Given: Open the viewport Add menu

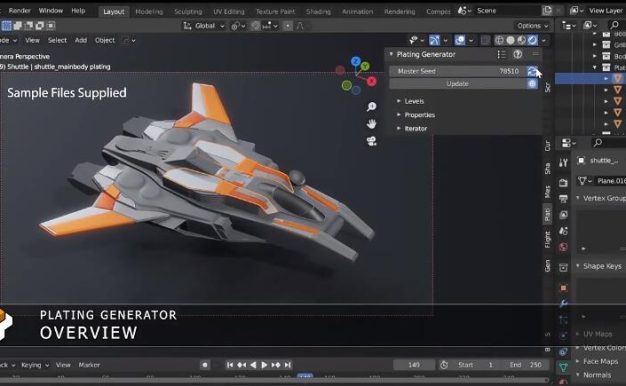Looking at the screenshot, I should (81, 40).
